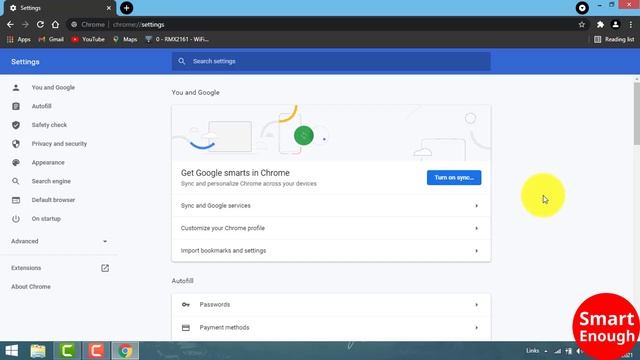Open the Windows Start menu
Screen dimensions: 640x360
12,351
